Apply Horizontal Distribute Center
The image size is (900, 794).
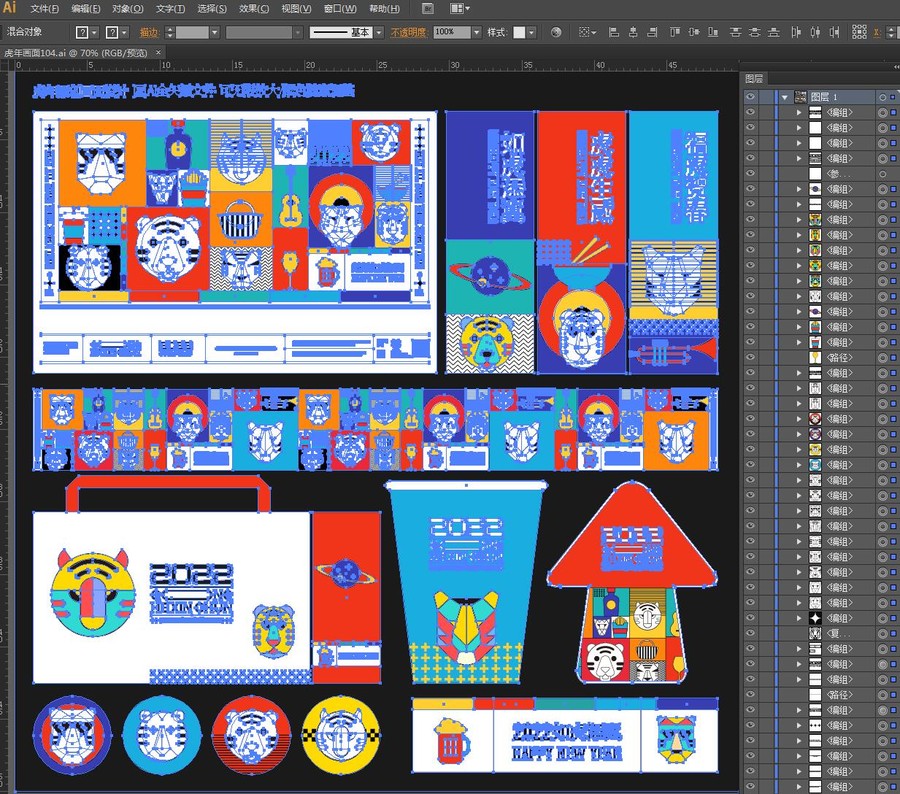pyautogui.click(x=815, y=33)
